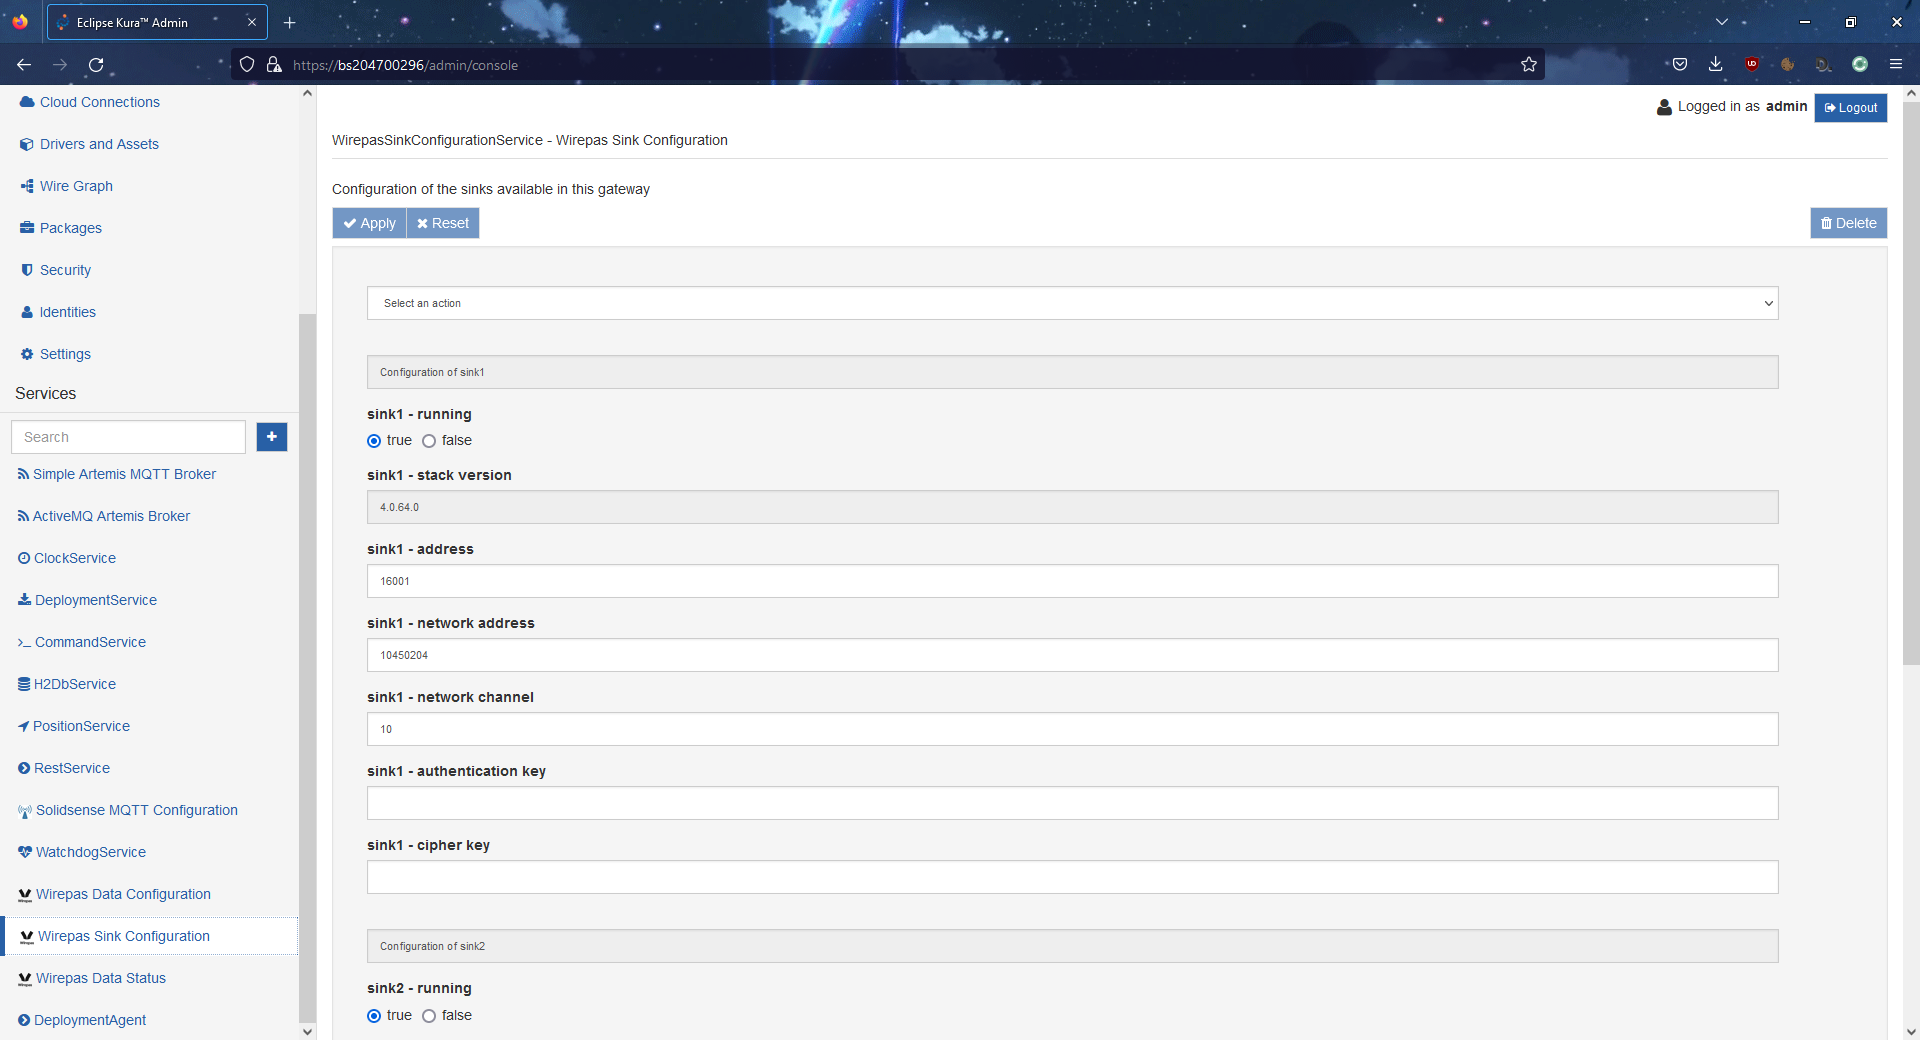Open the Wire Graph page

tap(76, 186)
